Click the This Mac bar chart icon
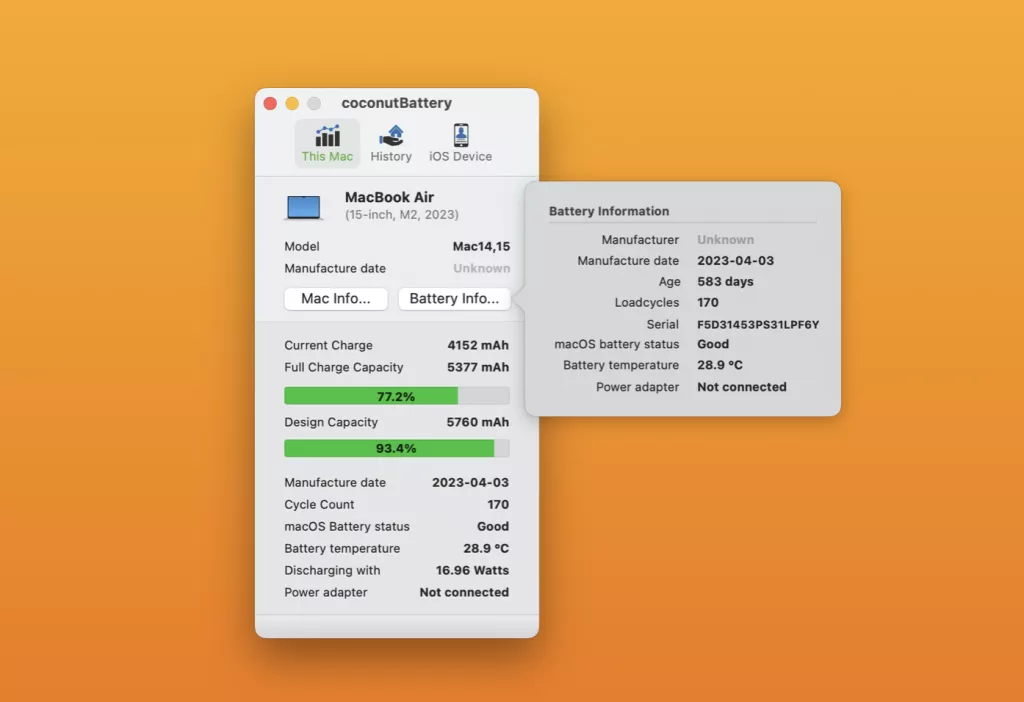Screen dimensions: 1024x702 click(x=327, y=135)
